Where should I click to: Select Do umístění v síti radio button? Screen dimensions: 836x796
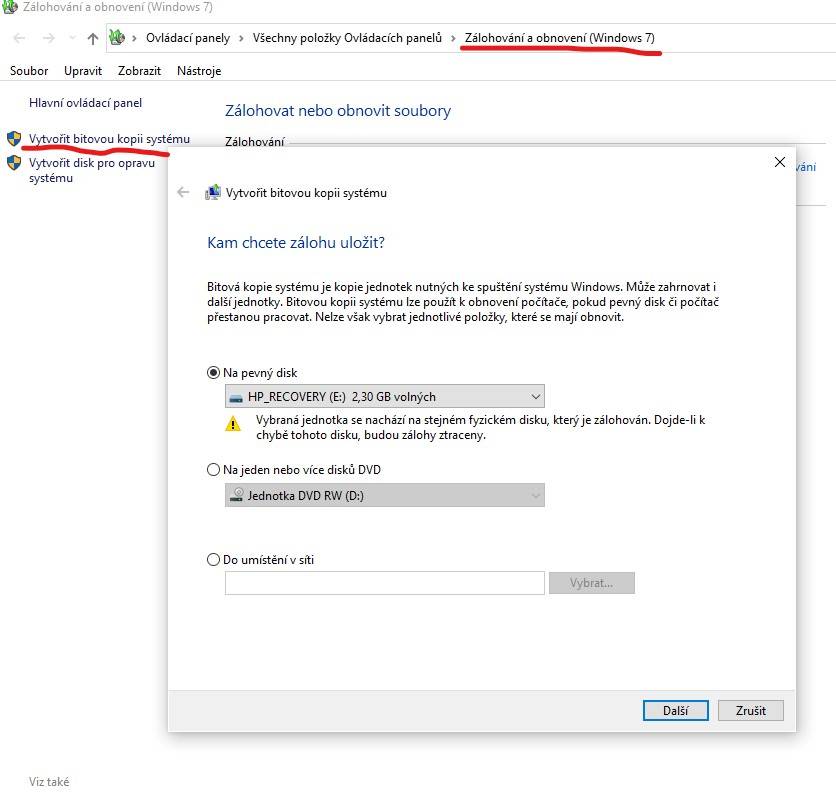213,560
